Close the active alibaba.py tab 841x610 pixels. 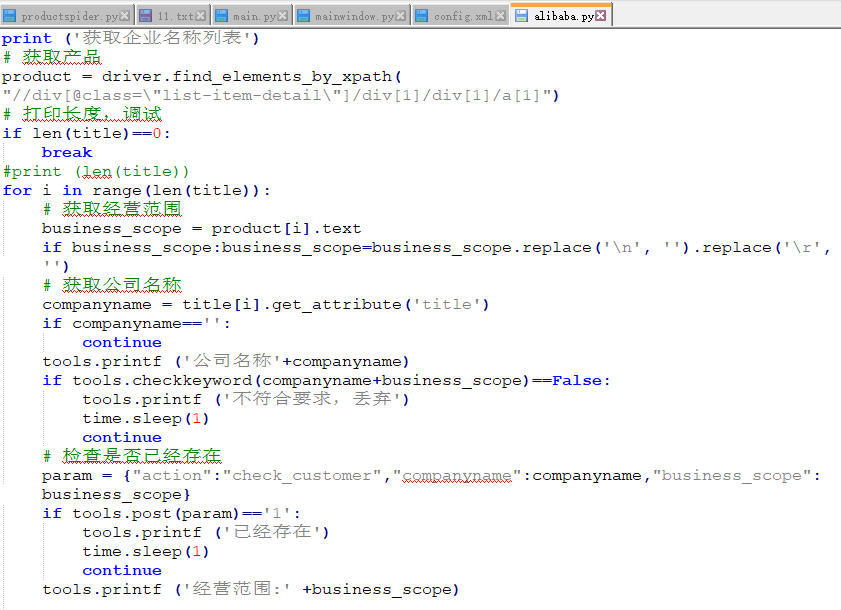tap(602, 16)
